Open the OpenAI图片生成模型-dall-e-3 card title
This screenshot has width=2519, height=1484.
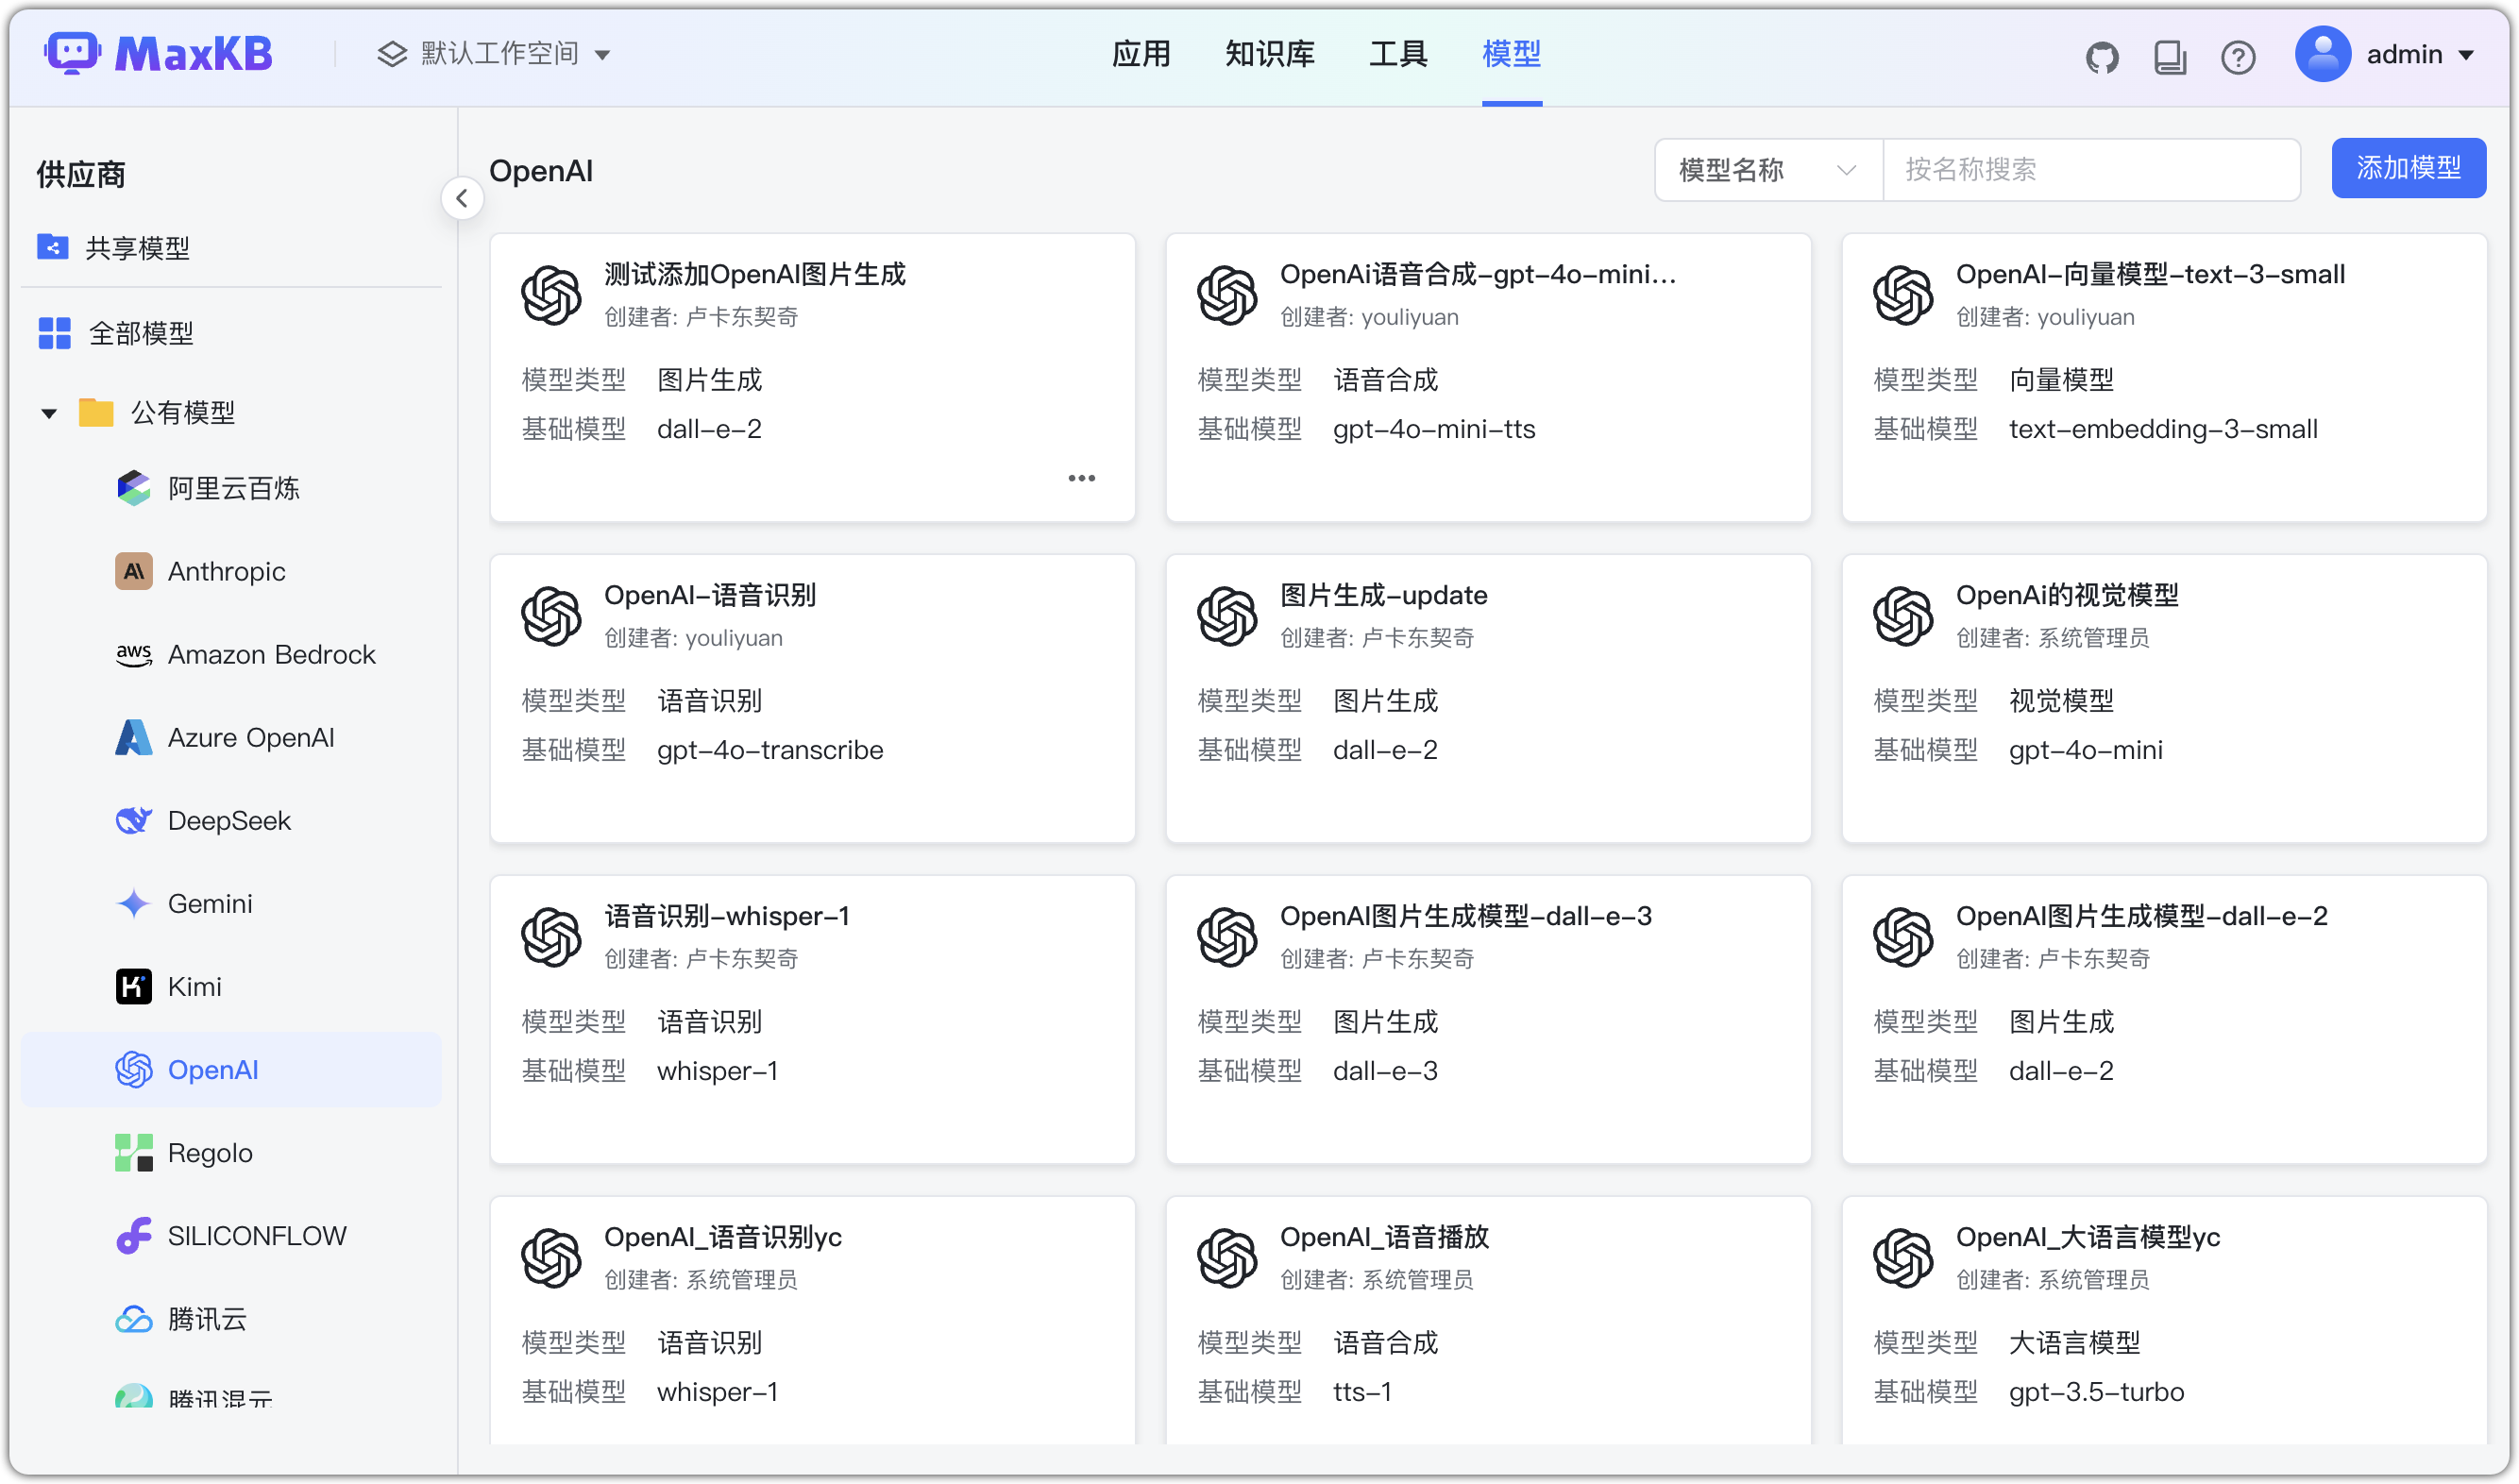click(1465, 916)
